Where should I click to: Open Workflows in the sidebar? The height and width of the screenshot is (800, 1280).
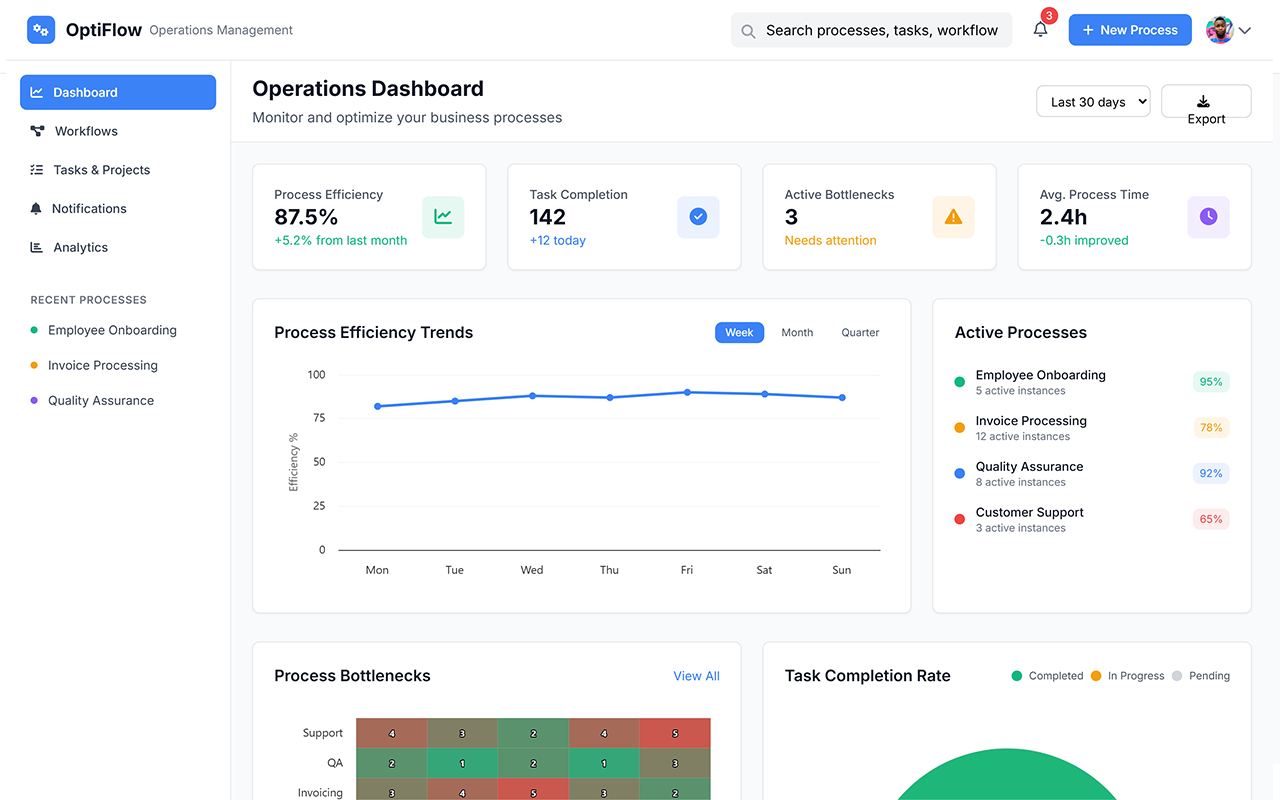pos(118,131)
